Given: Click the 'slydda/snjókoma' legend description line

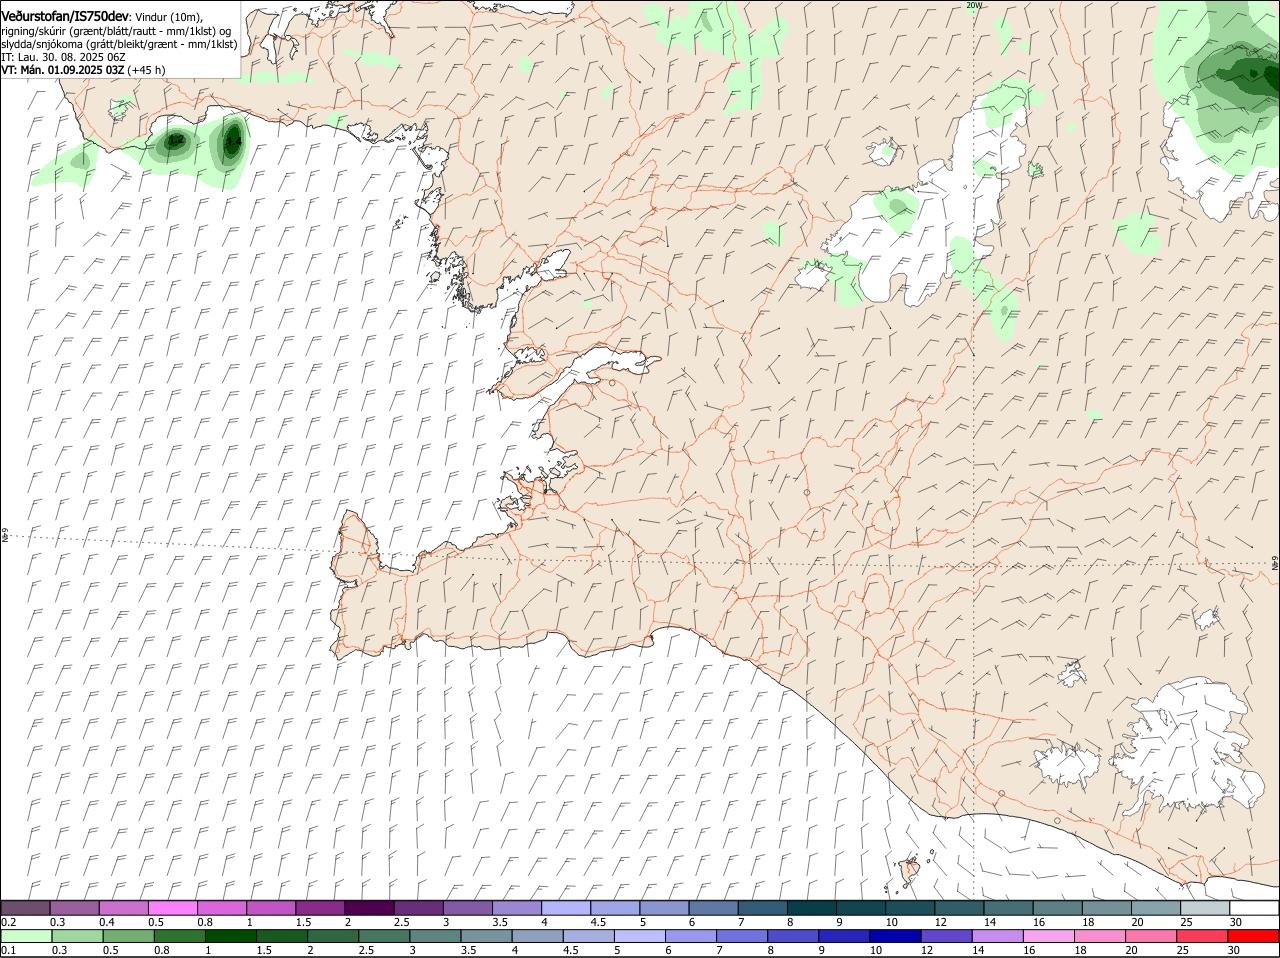Looking at the screenshot, I should pyautogui.click(x=119, y=44).
